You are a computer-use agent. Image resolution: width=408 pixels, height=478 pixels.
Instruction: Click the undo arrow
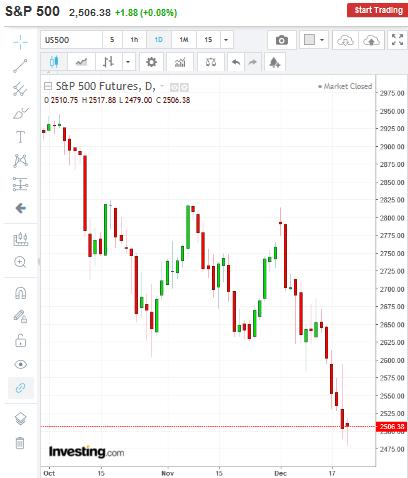coord(236,62)
